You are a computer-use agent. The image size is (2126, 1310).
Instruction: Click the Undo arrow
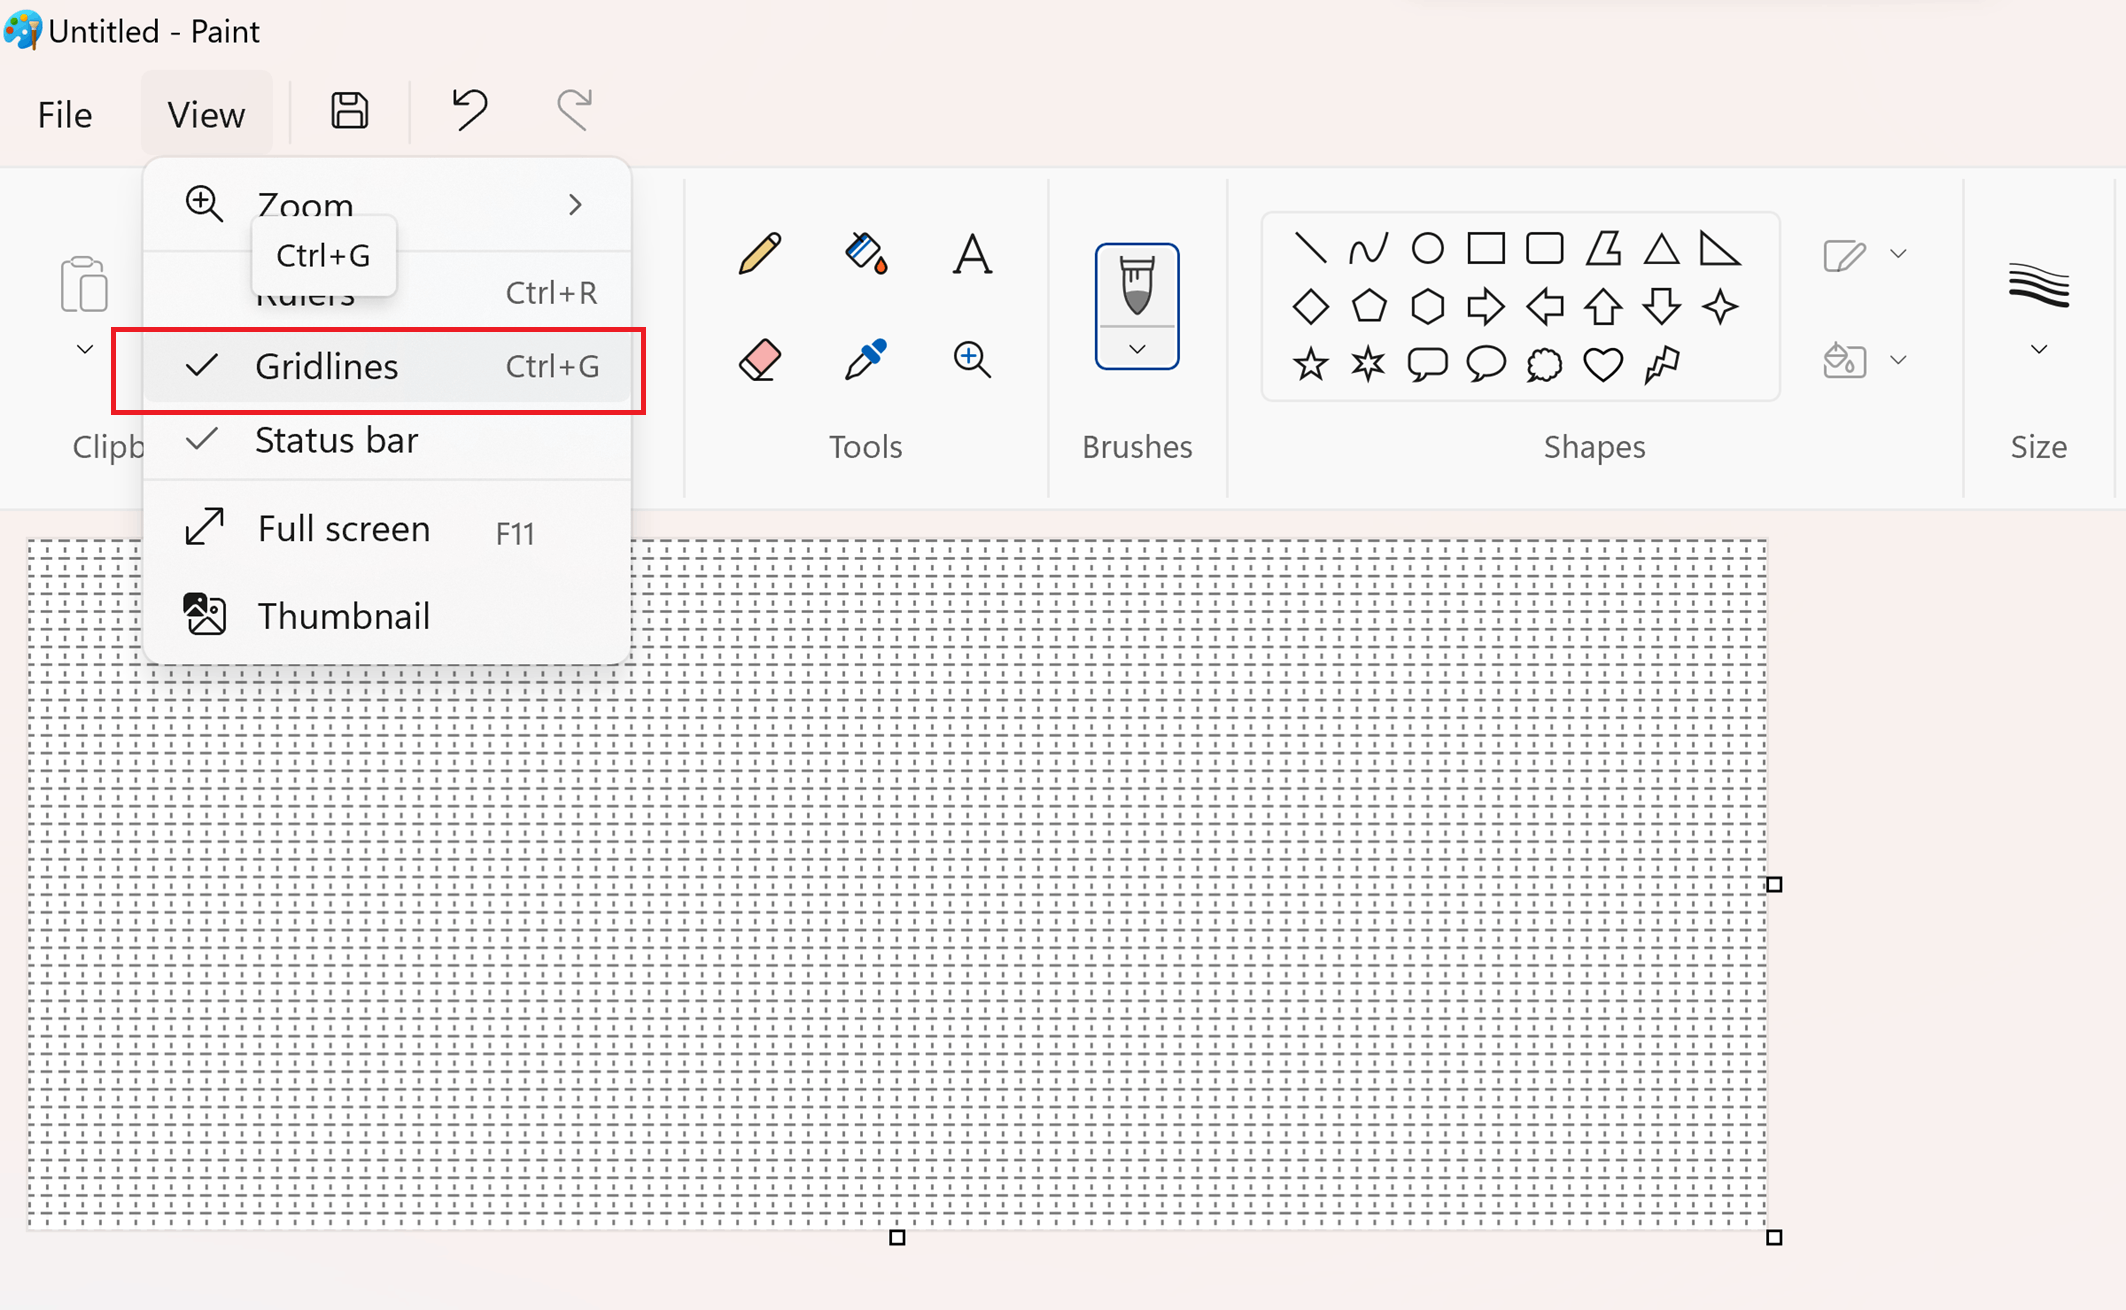[x=469, y=109]
